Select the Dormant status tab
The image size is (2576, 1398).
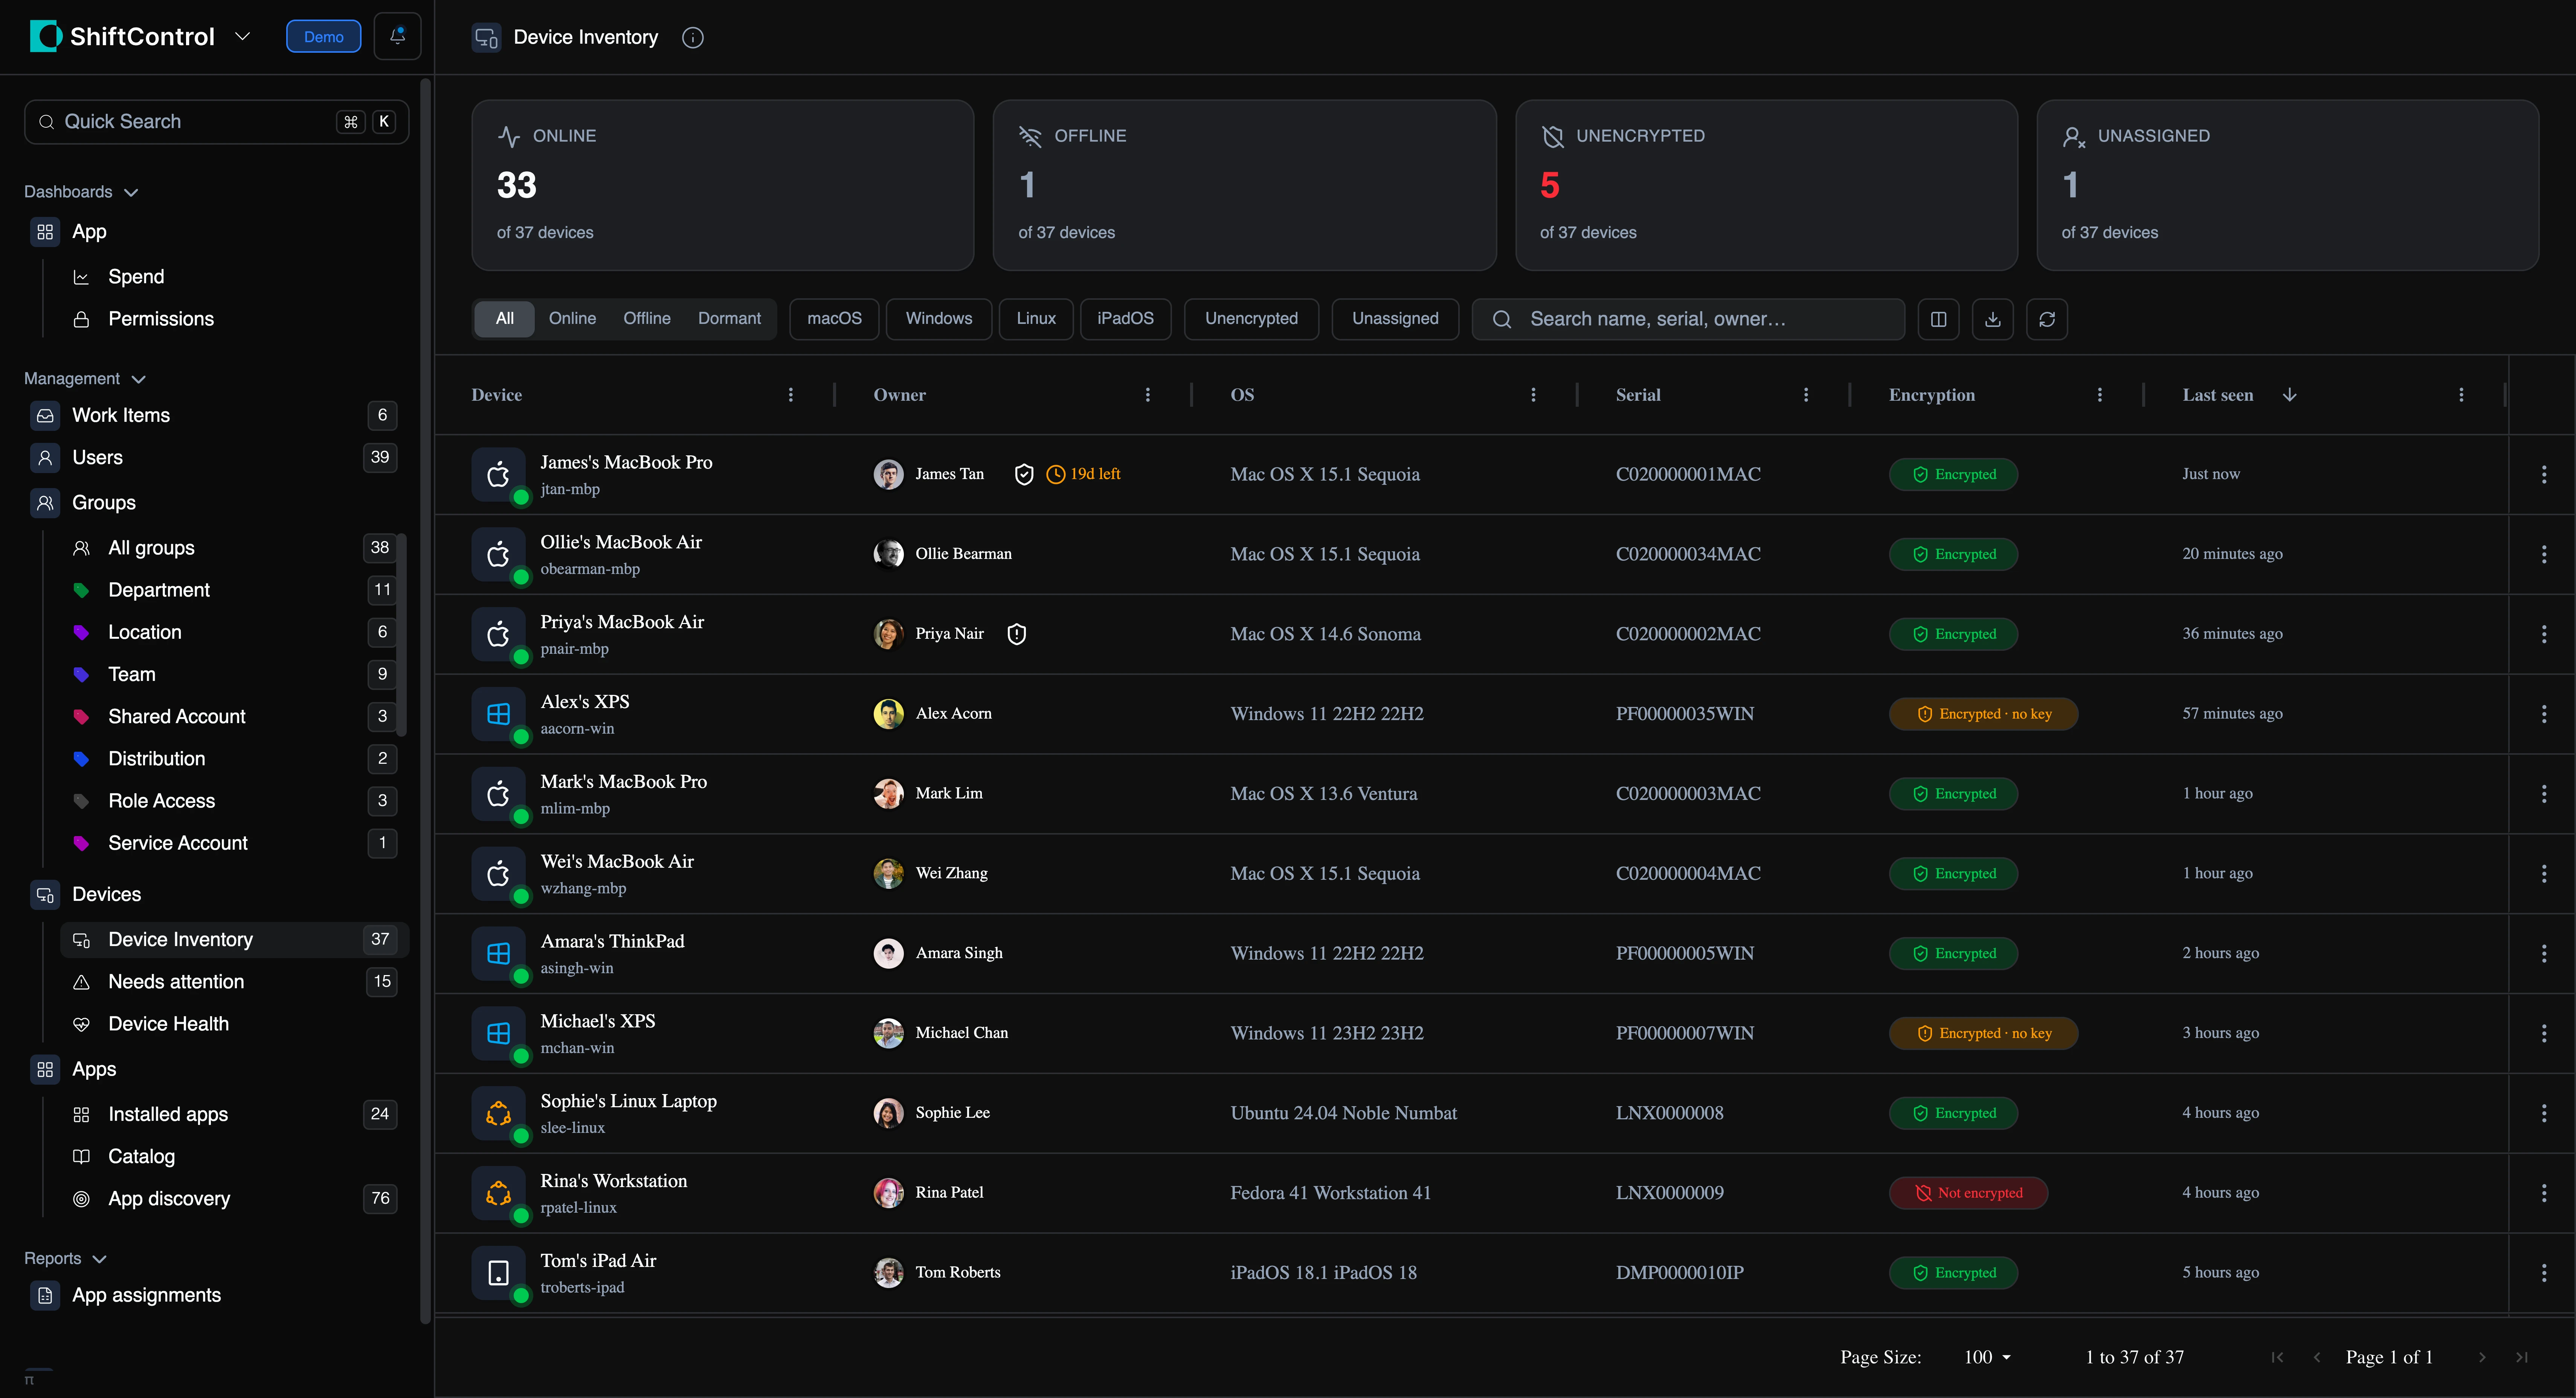pyautogui.click(x=729, y=319)
